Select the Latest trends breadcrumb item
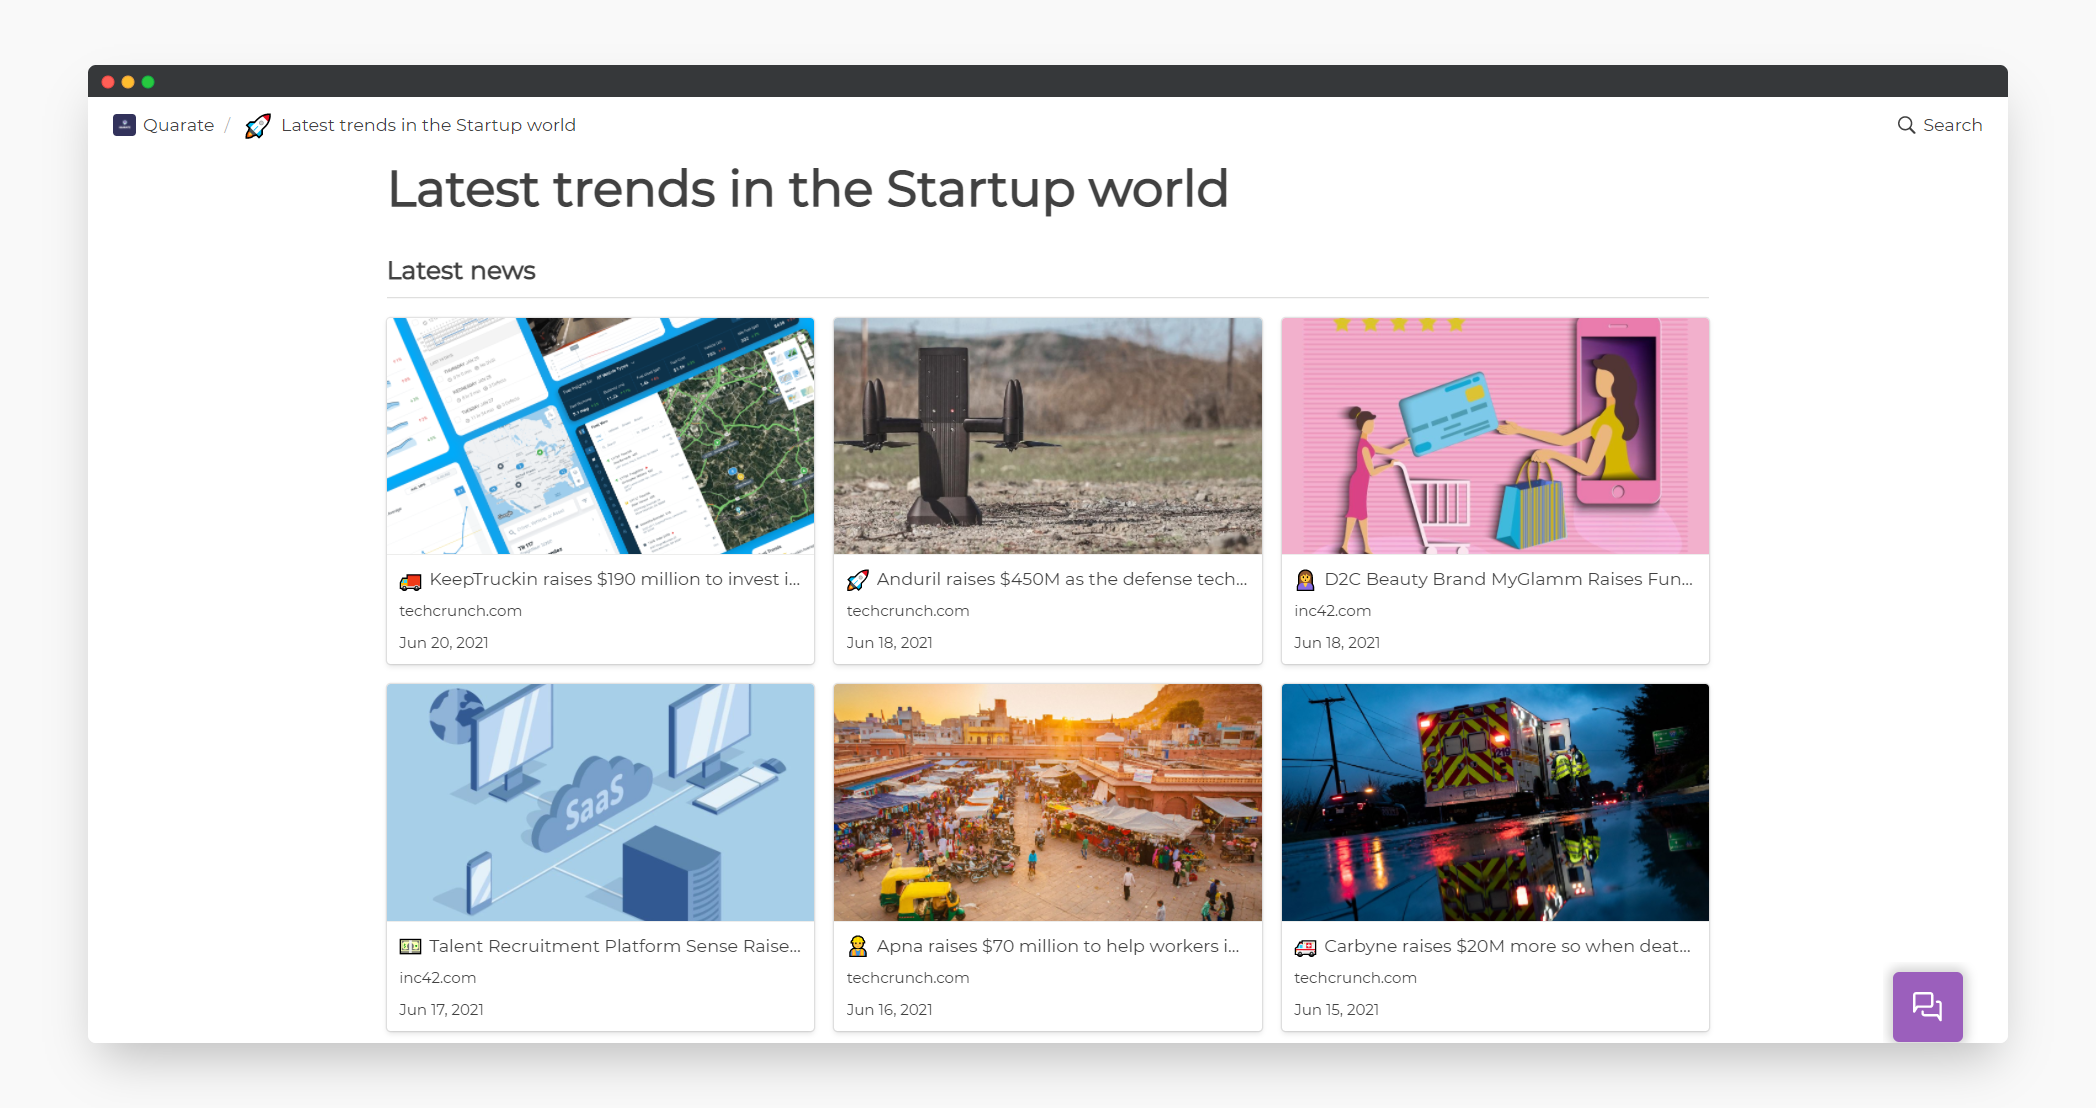The width and height of the screenshot is (2096, 1108). coord(428,125)
